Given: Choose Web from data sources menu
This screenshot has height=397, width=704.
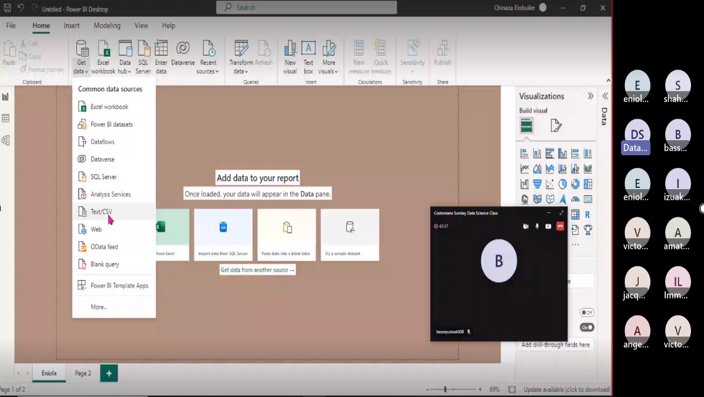Looking at the screenshot, I should pos(114,229).
